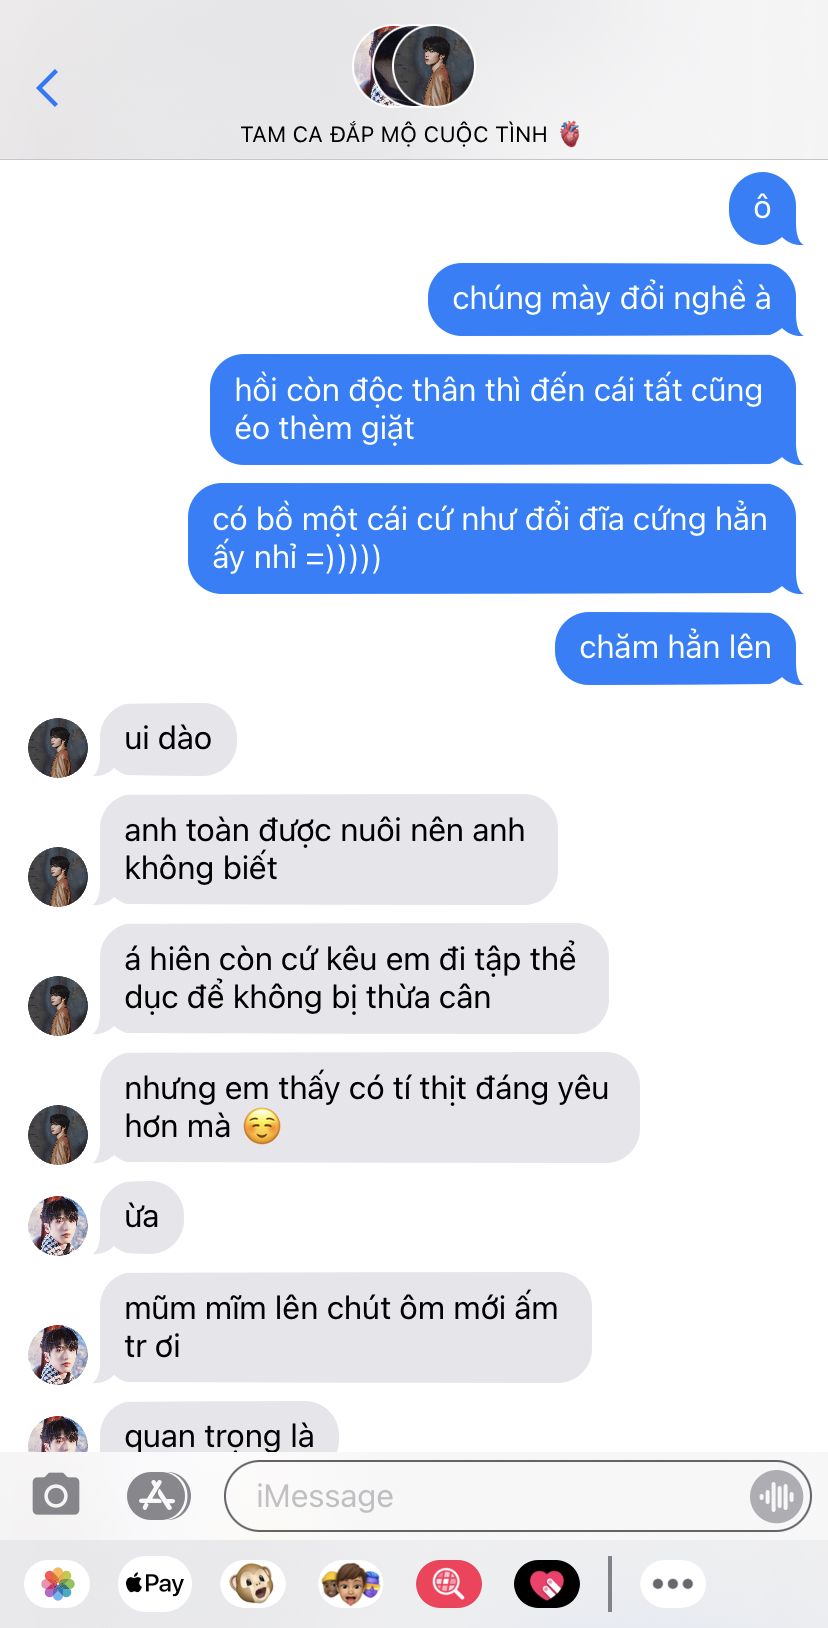Open the red globe search images app
The width and height of the screenshot is (828, 1628).
(449, 1584)
